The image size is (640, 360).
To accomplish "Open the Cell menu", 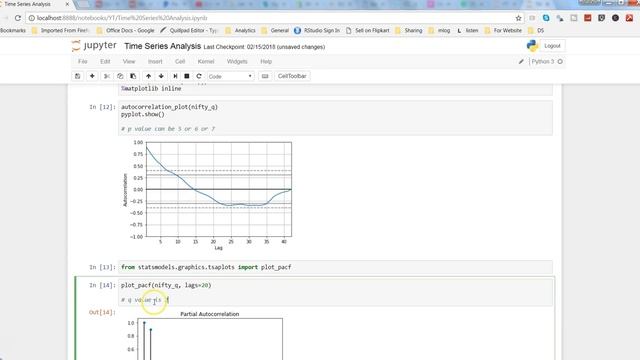I will [180, 62].
